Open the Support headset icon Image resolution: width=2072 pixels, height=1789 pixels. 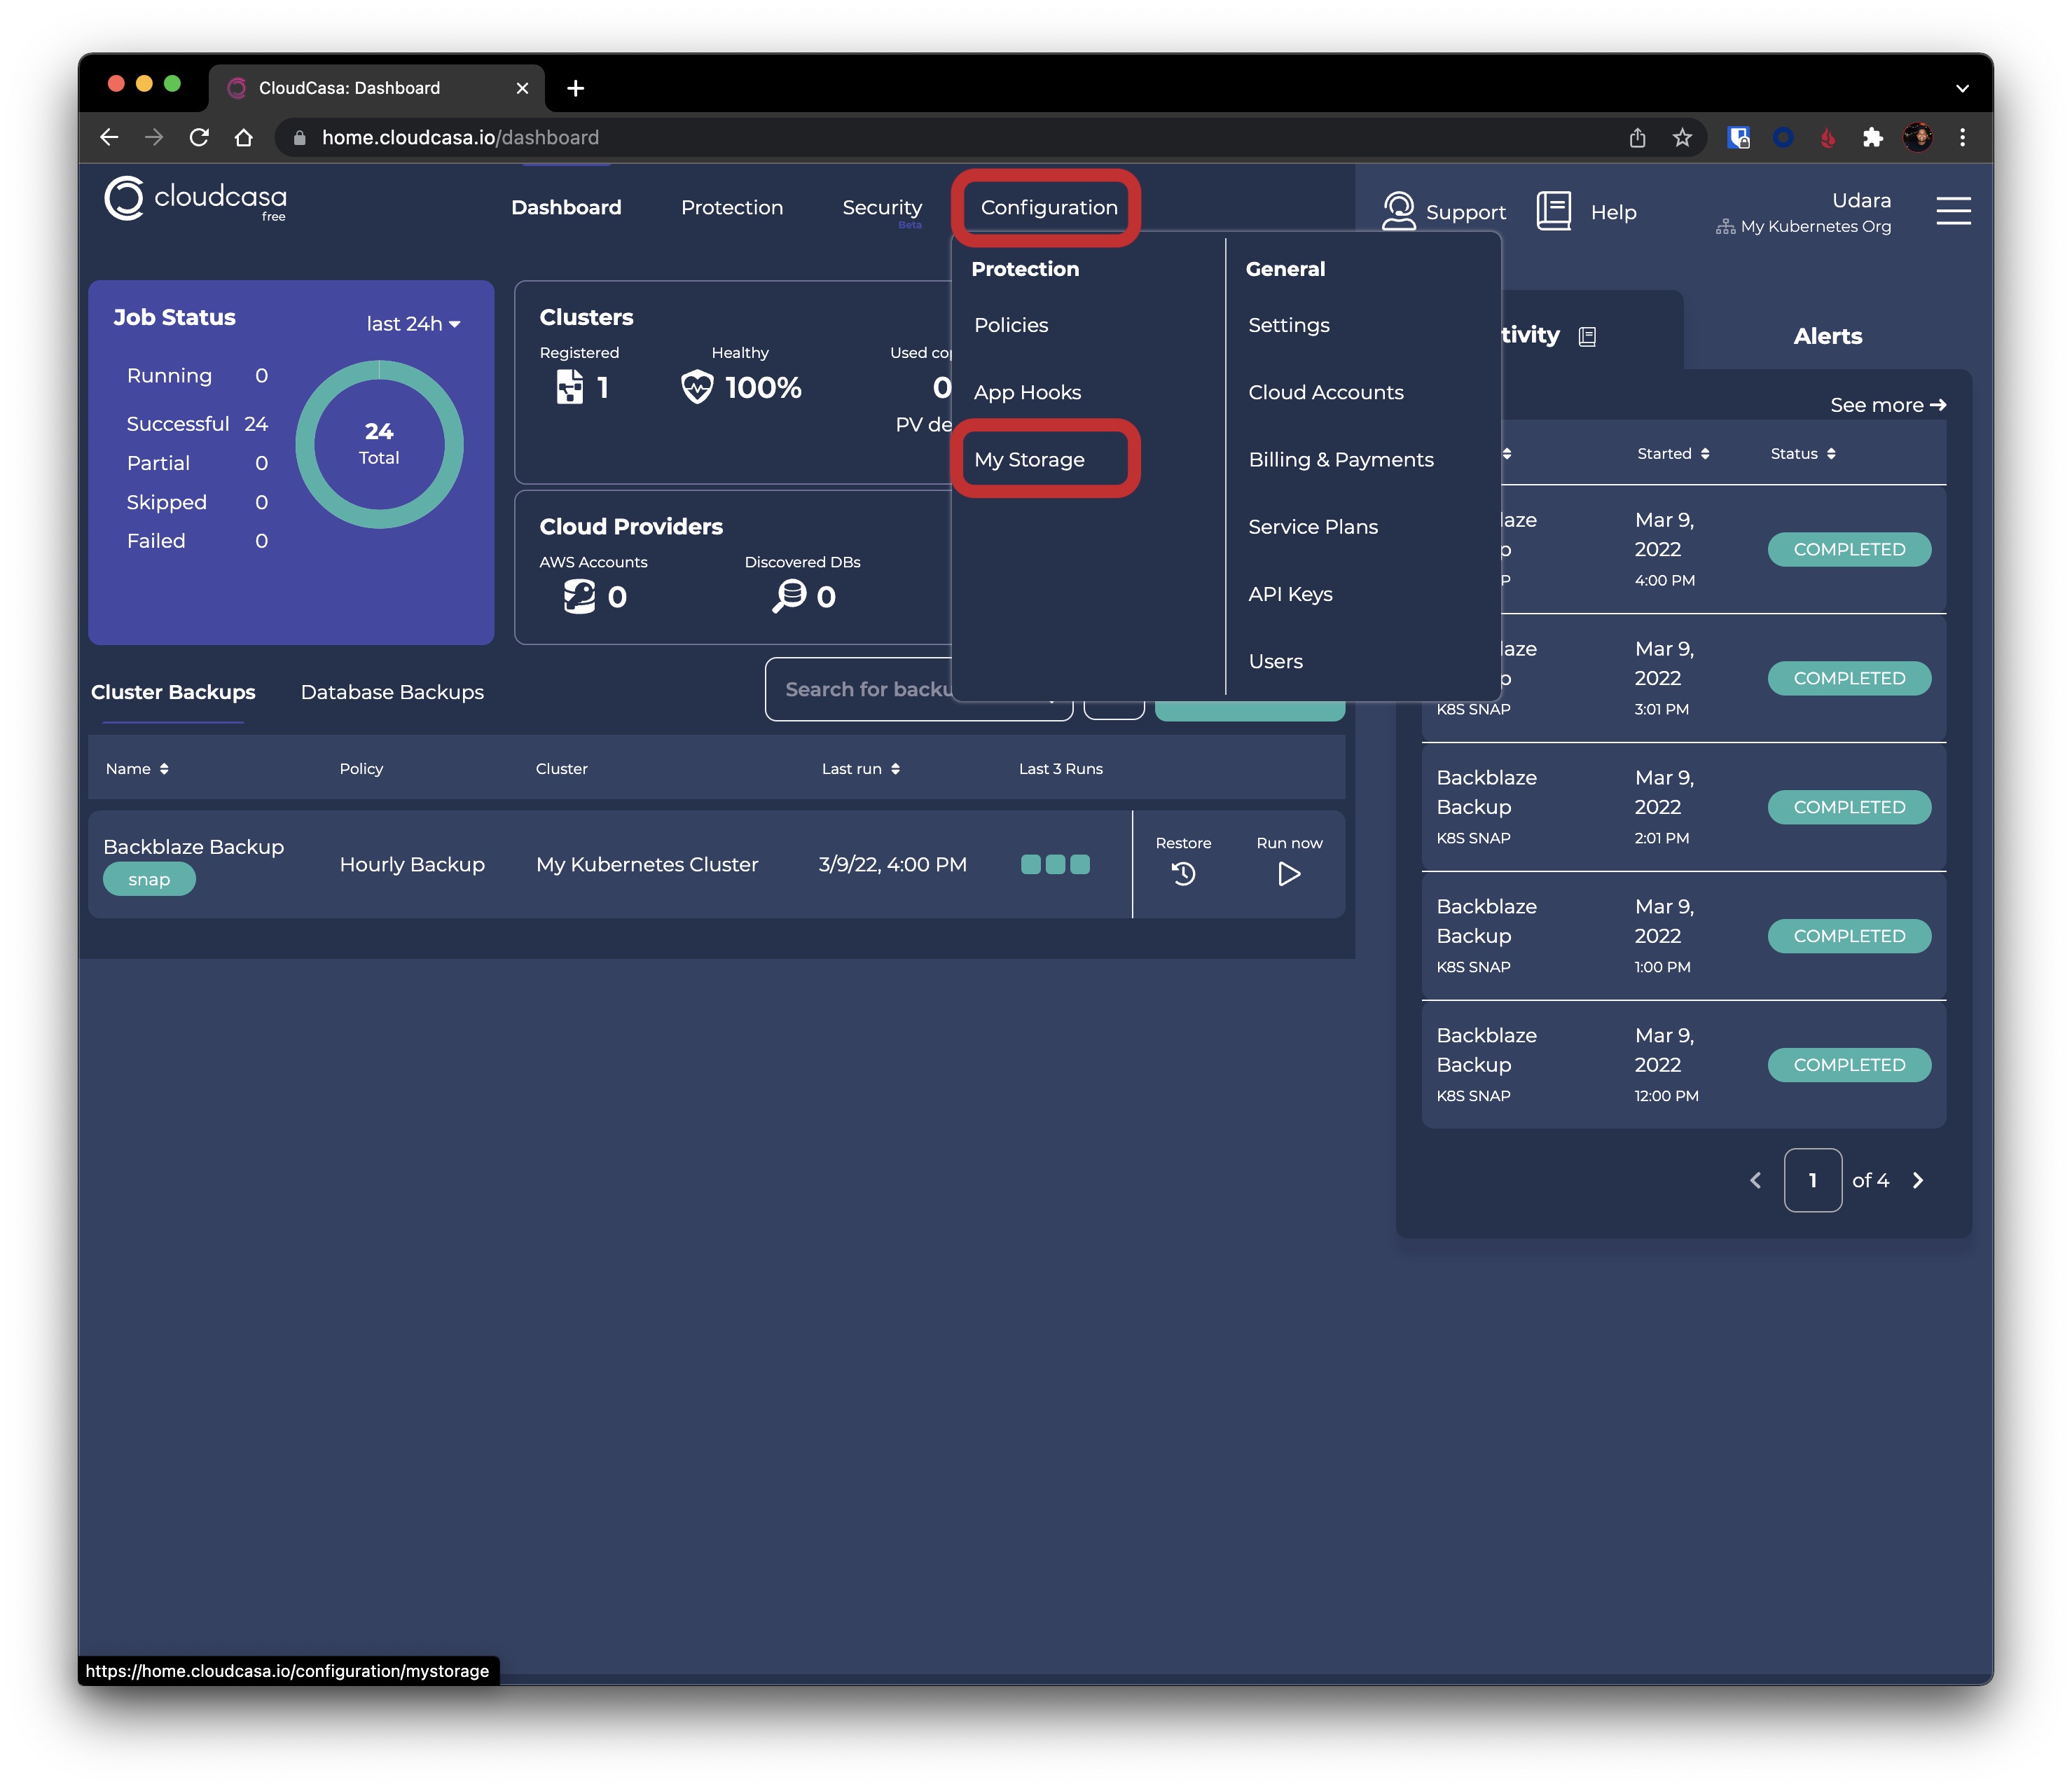(1398, 211)
